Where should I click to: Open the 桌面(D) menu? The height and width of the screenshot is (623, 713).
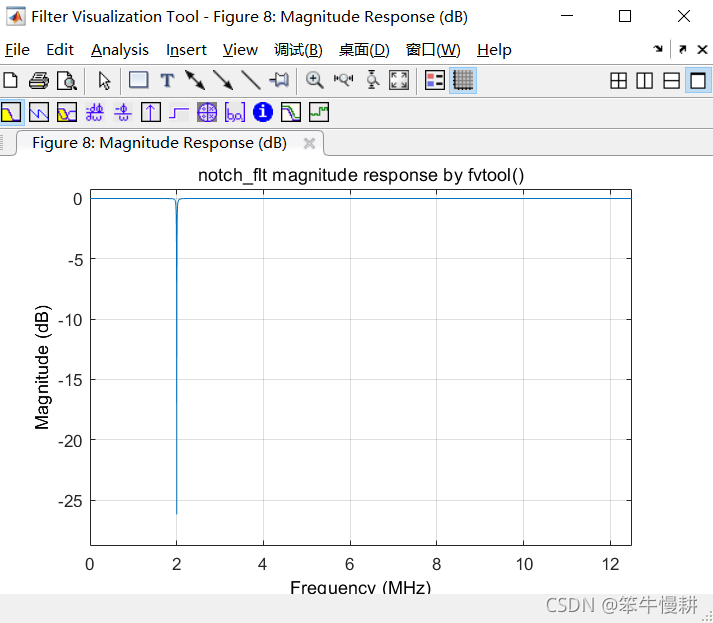(364, 50)
